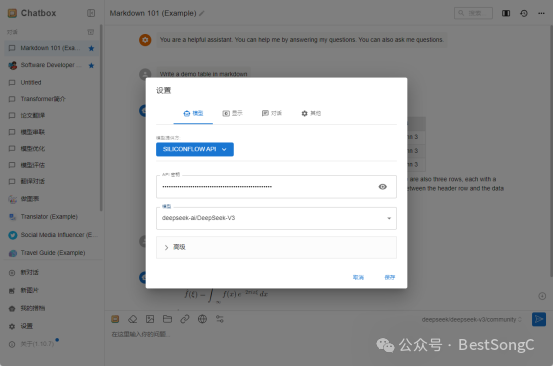This screenshot has width=553, height=367.
Task: Attach a file with folder icon
Action: [x=167, y=319]
